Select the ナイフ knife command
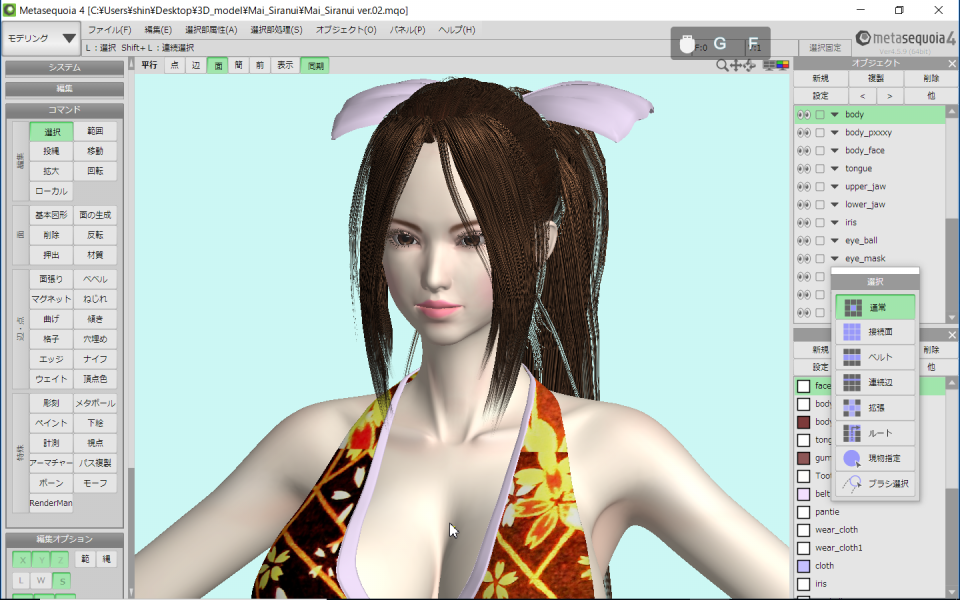The height and width of the screenshot is (600, 960). [x=96, y=359]
